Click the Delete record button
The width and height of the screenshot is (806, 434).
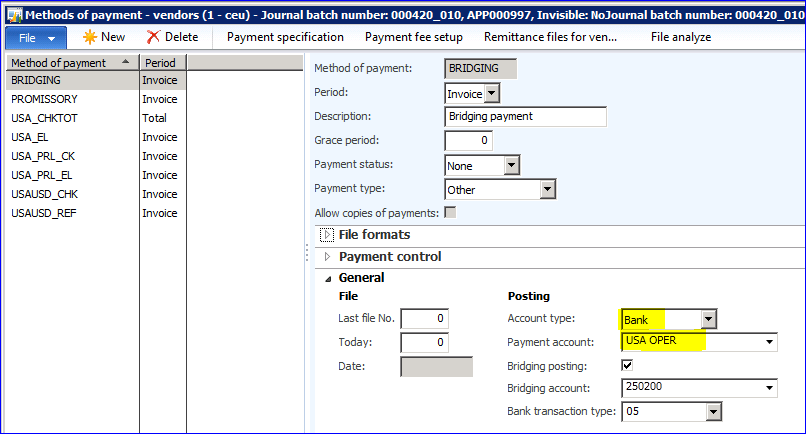pos(172,37)
